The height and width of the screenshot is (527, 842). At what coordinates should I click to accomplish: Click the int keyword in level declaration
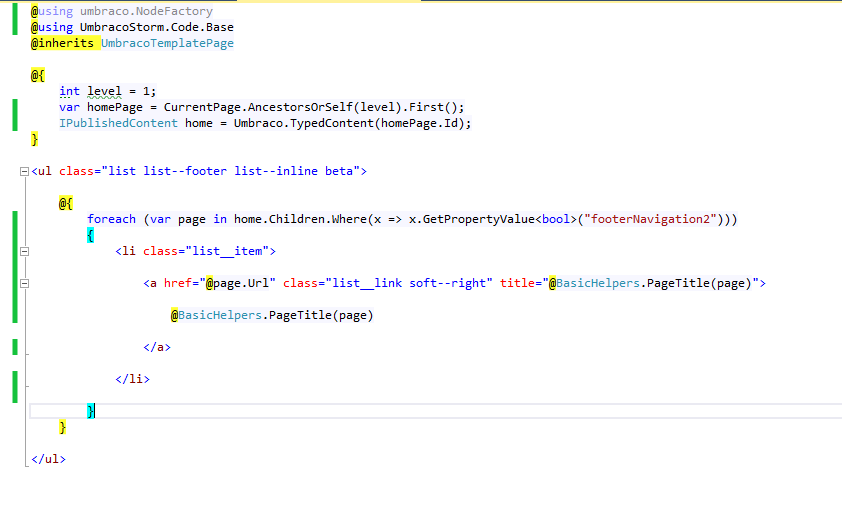(69, 91)
